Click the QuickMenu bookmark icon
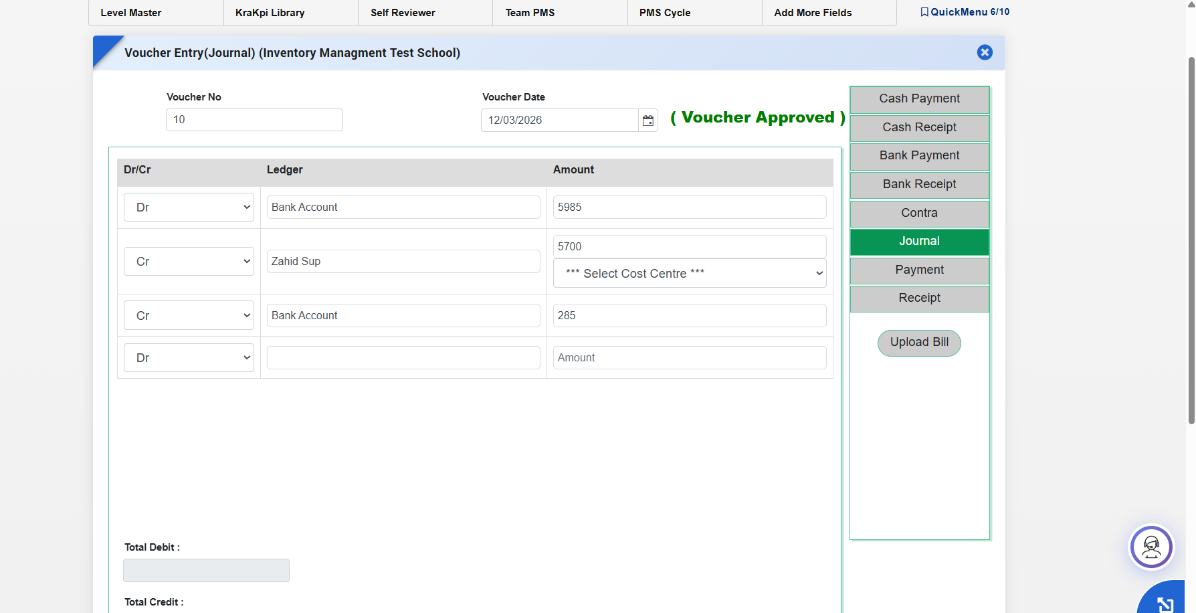This screenshot has width=1196, height=613. pos(924,12)
